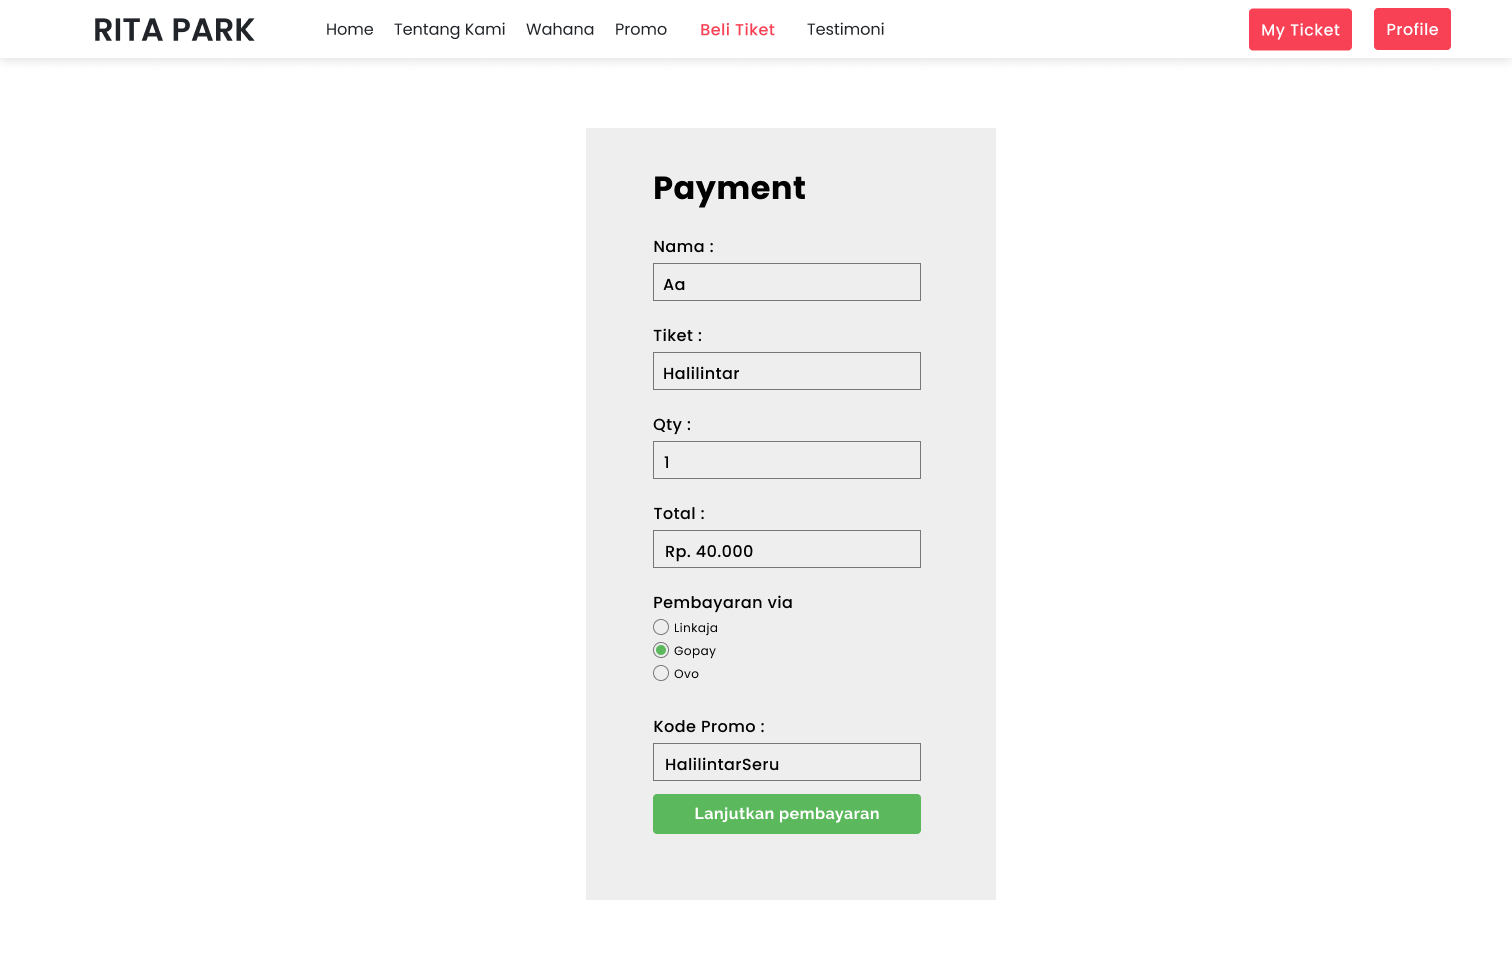
Task: Navigate to the Home menu item
Action: (x=349, y=29)
